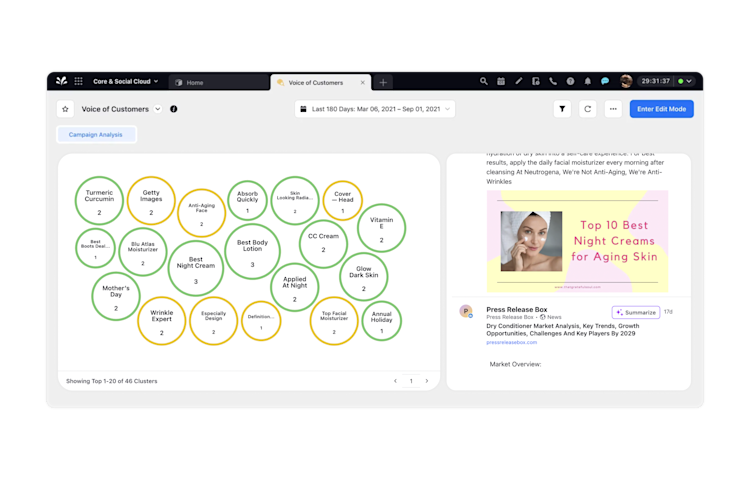This screenshot has width=750, height=480.
Task: Close the Voice of Customers tab
Action: point(363,83)
